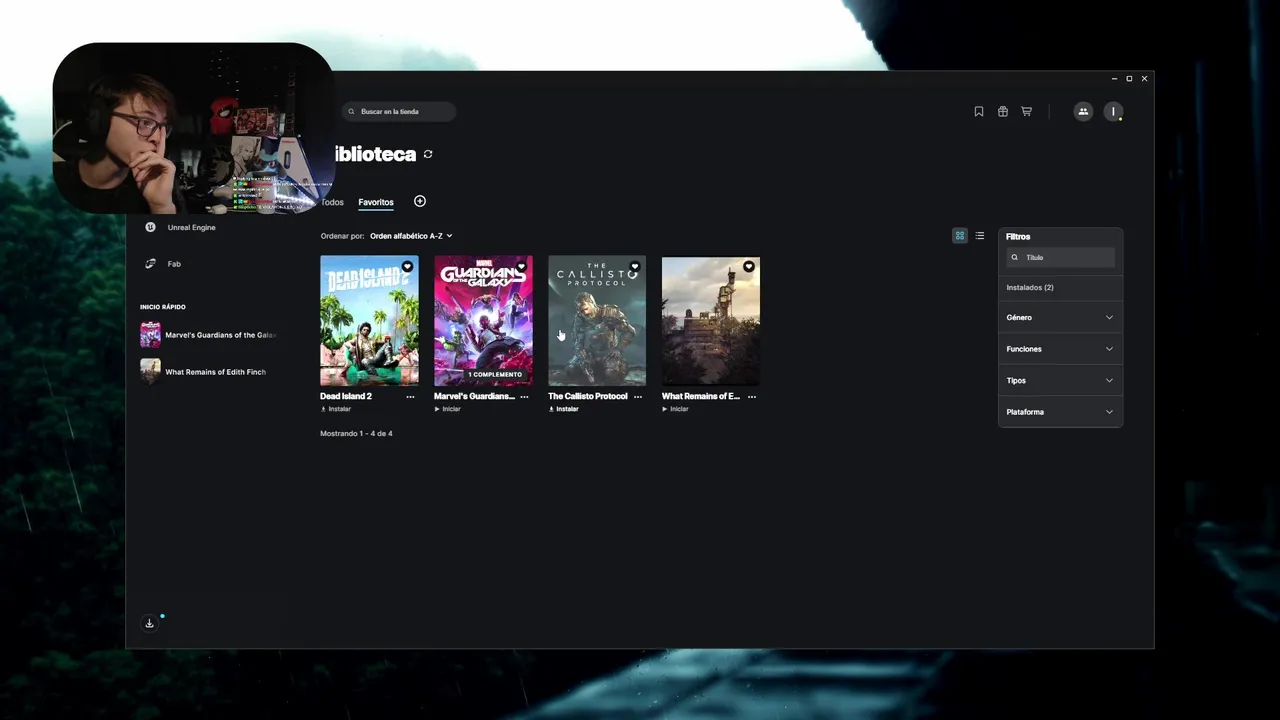
Task: Launch Marvel's Guardians from Inicio Rápido
Action: 209,335
